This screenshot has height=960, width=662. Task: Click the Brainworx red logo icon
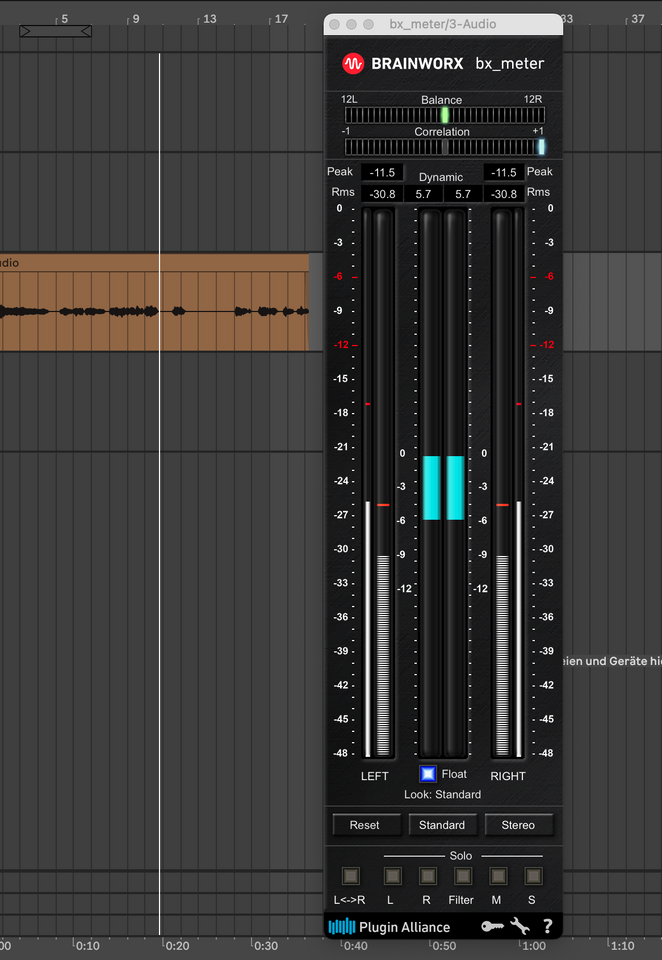click(353, 64)
